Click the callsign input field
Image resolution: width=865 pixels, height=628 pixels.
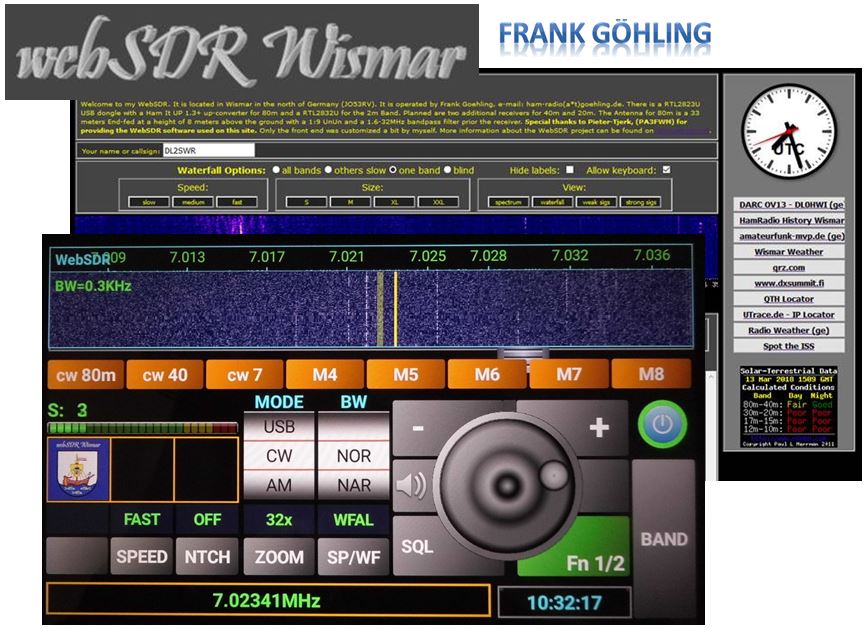208,150
